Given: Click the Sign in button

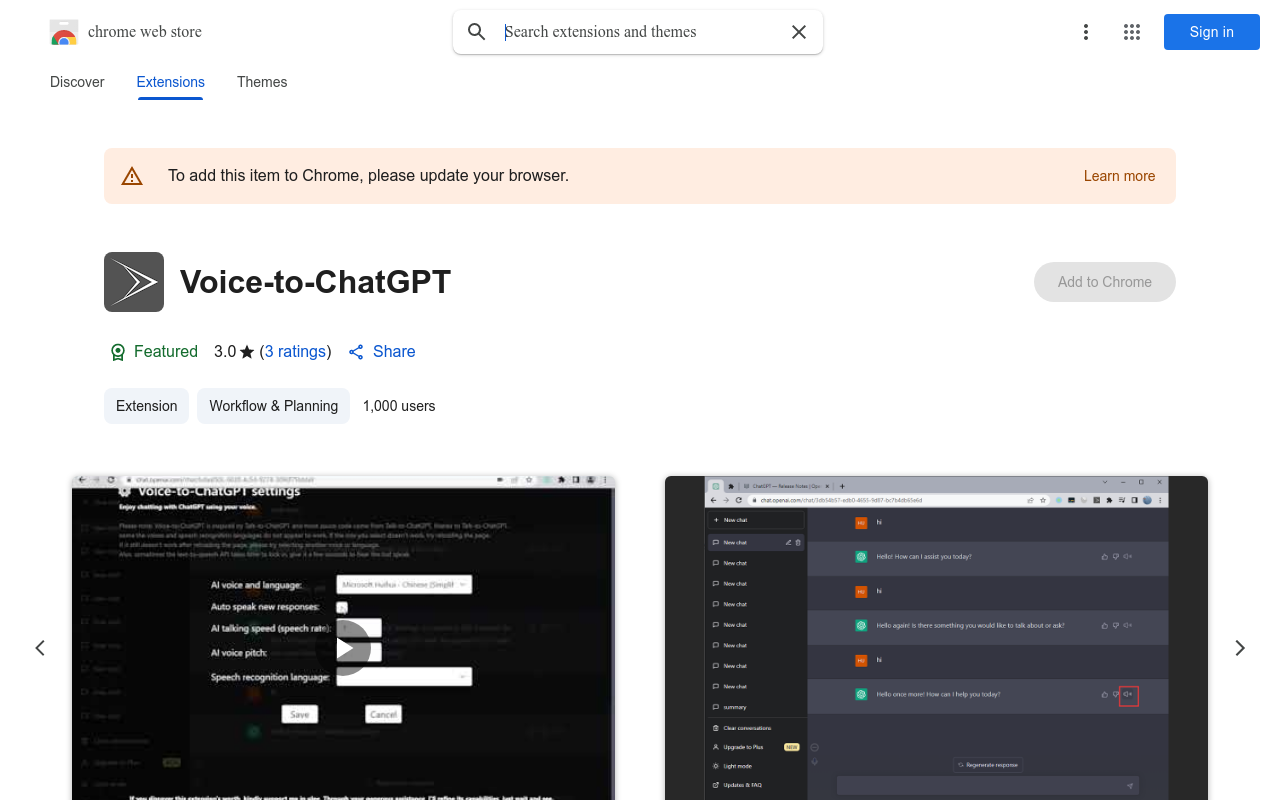Looking at the screenshot, I should (1212, 32).
